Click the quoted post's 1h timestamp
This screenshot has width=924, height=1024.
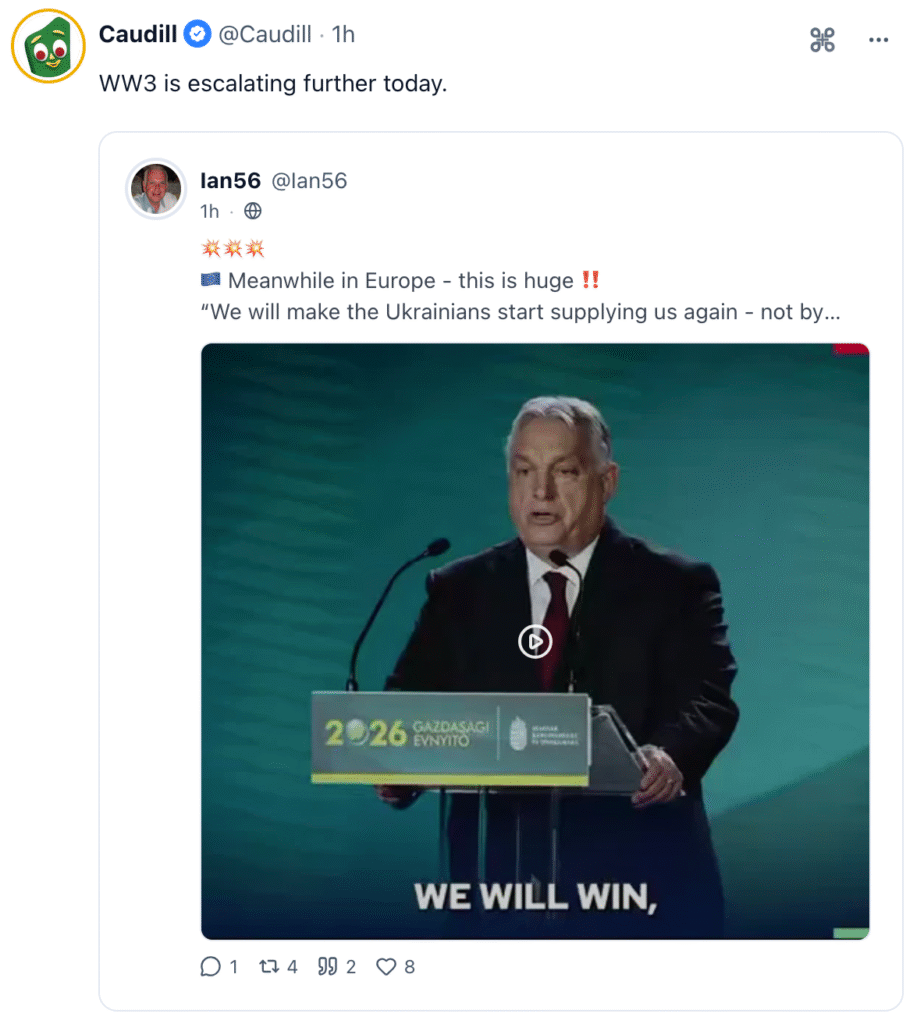coord(209,211)
